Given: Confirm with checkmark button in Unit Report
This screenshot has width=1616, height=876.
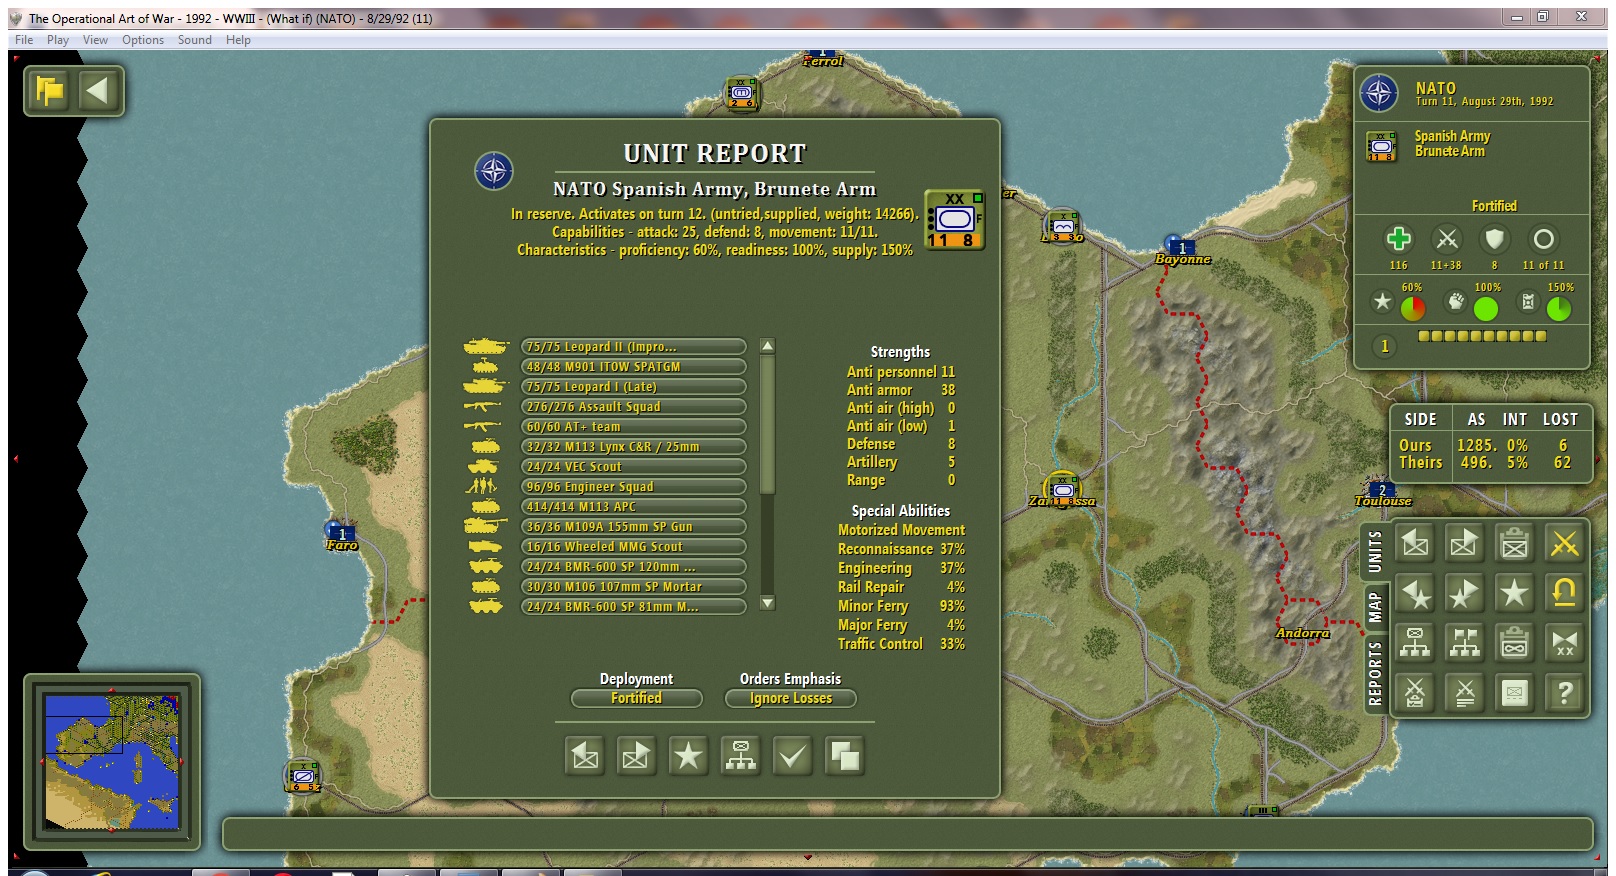Looking at the screenshot, I should click(x=792, y=756).
